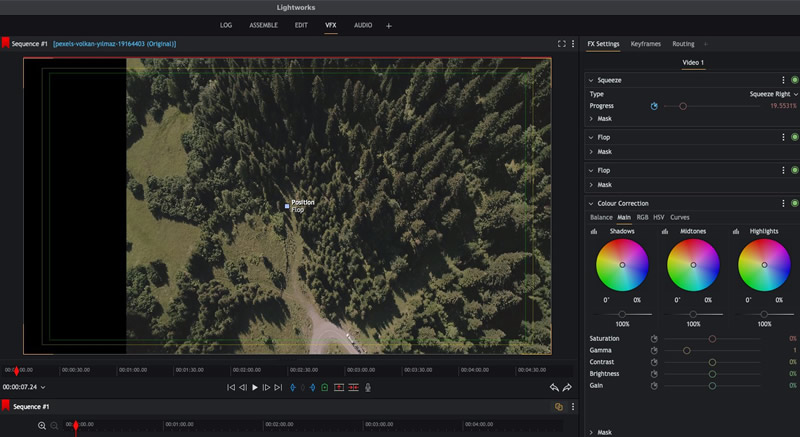This screenshot has width=800, height=437.
Task: Open Colour Correction HSV tab
Action: click(x=659, y=217)
